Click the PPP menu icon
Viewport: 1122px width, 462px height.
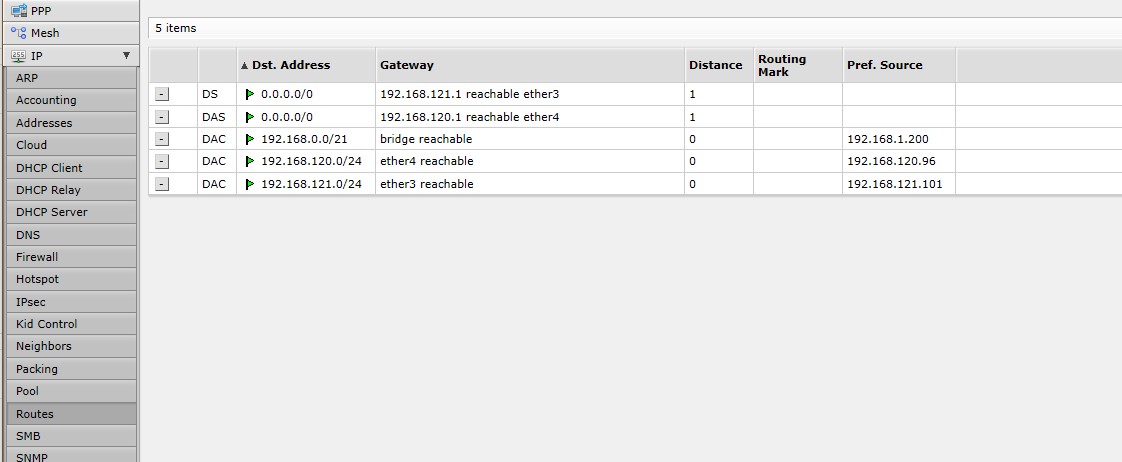pos(18,10)
